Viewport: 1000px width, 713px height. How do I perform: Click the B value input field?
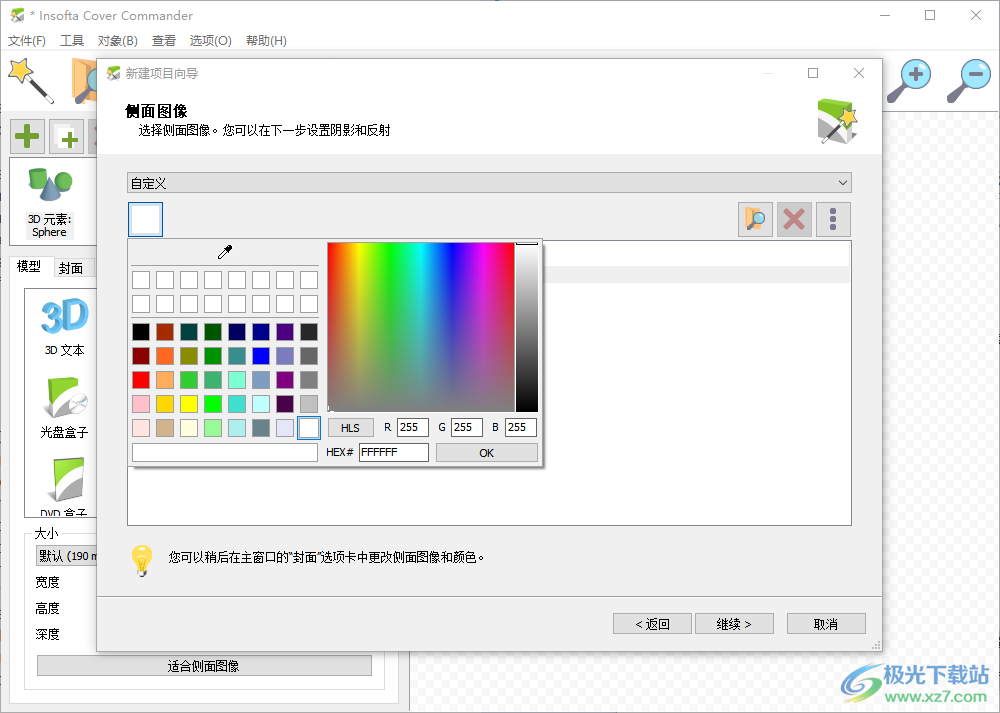click(x=521, y=427)
